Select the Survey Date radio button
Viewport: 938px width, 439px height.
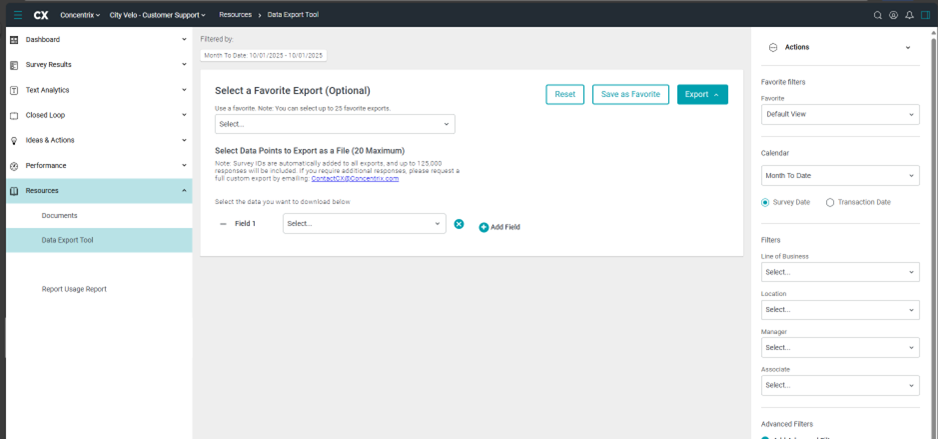coord(766,202)
